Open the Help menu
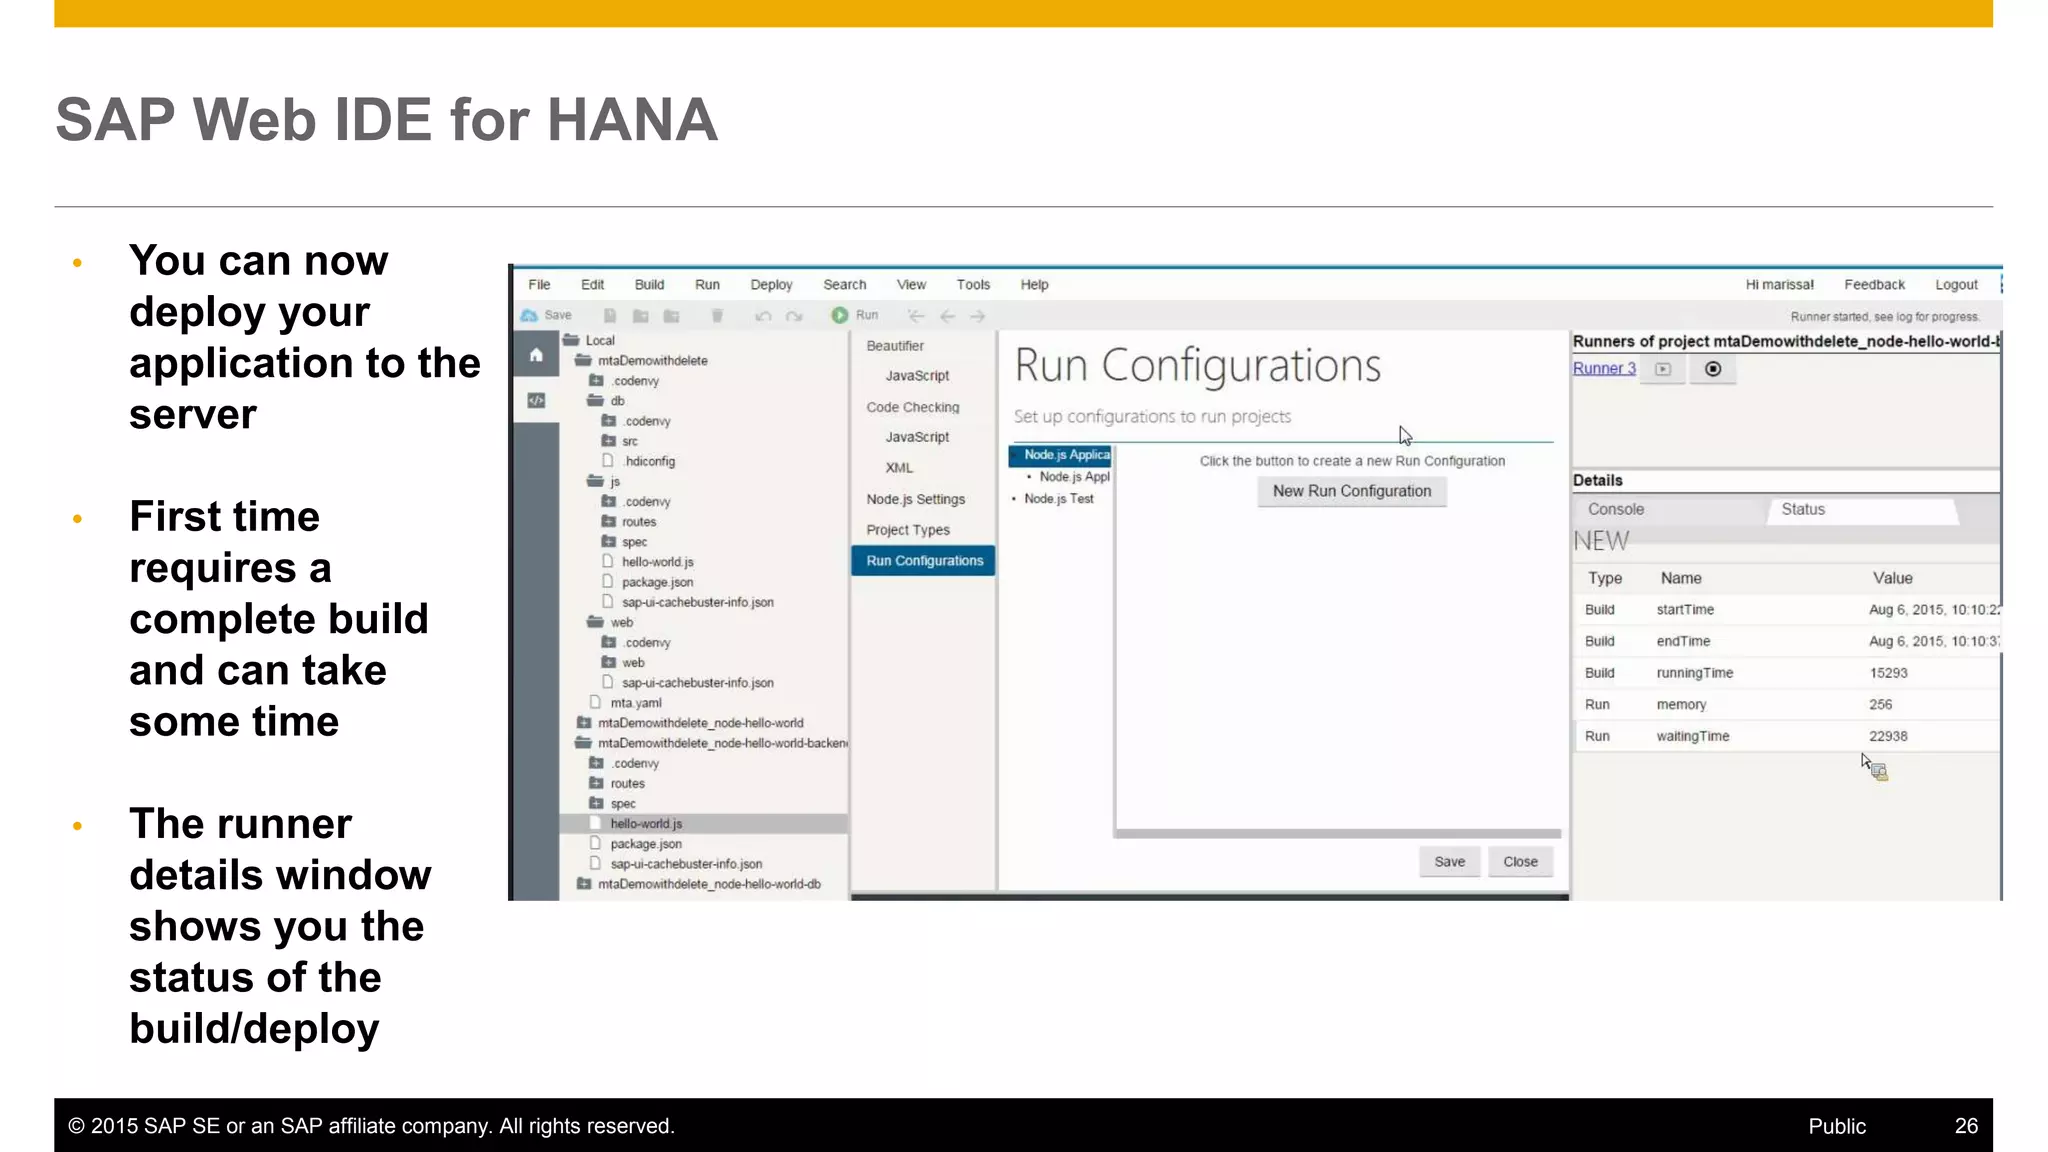This screenshot has width=2048, height=1152. click(1034, 285)
